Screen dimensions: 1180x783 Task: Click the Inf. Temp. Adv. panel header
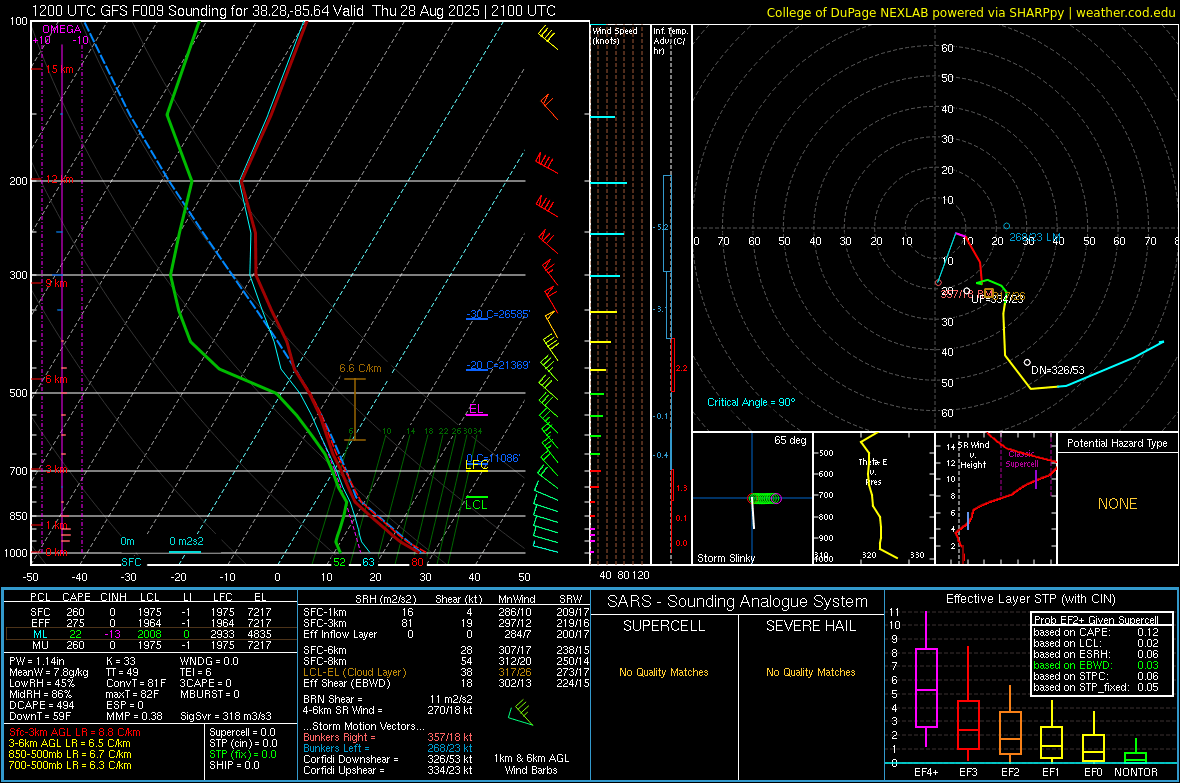pyautogui.click(x=669, y=41)
